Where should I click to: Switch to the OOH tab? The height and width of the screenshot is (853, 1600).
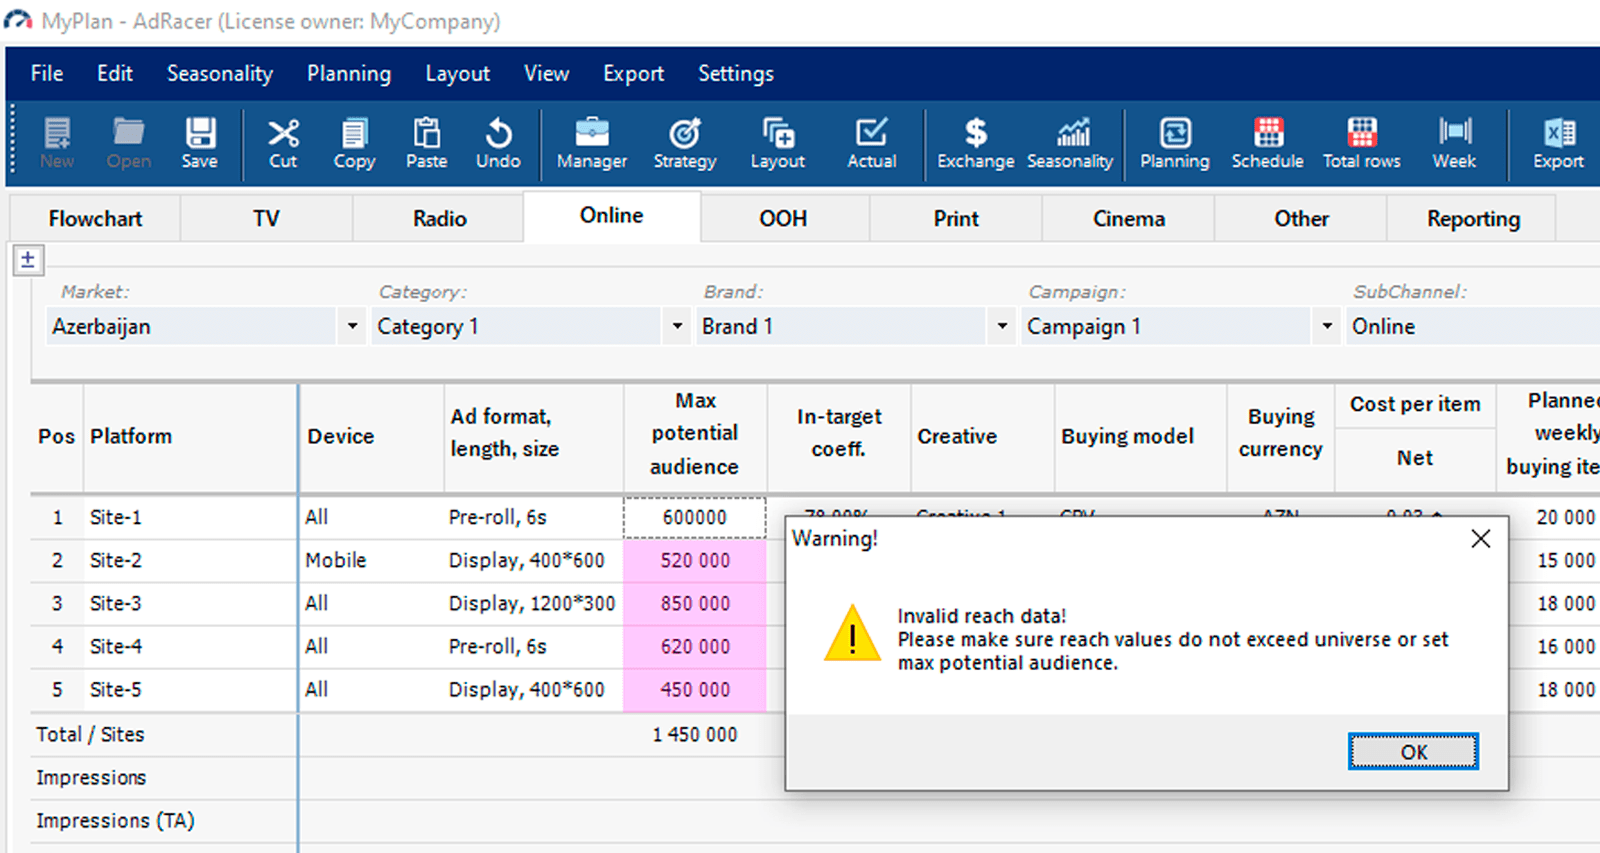pos(783,219)
